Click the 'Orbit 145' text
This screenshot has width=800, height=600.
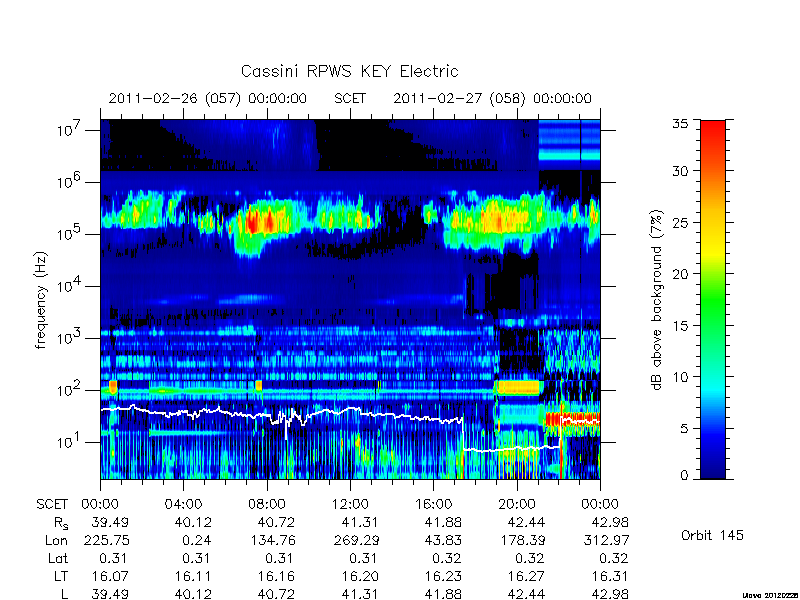pos(712,535)
